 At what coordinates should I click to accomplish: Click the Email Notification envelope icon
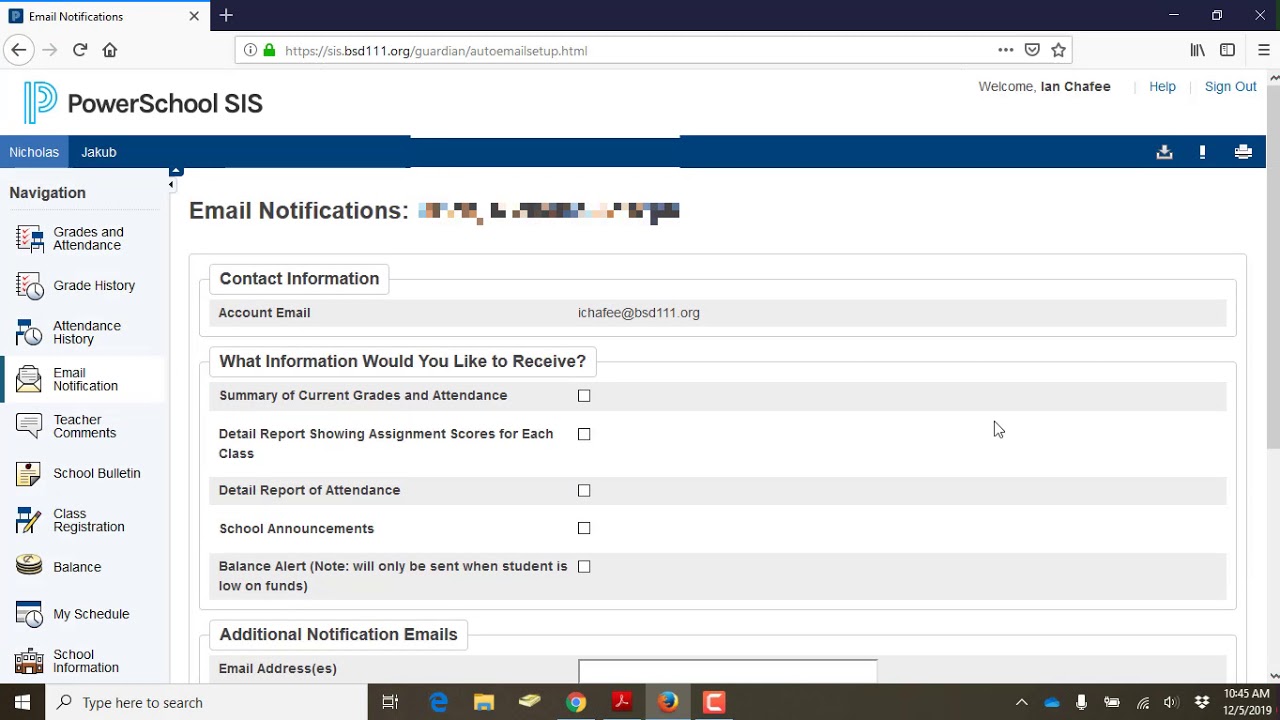click(x=30, y=379)
